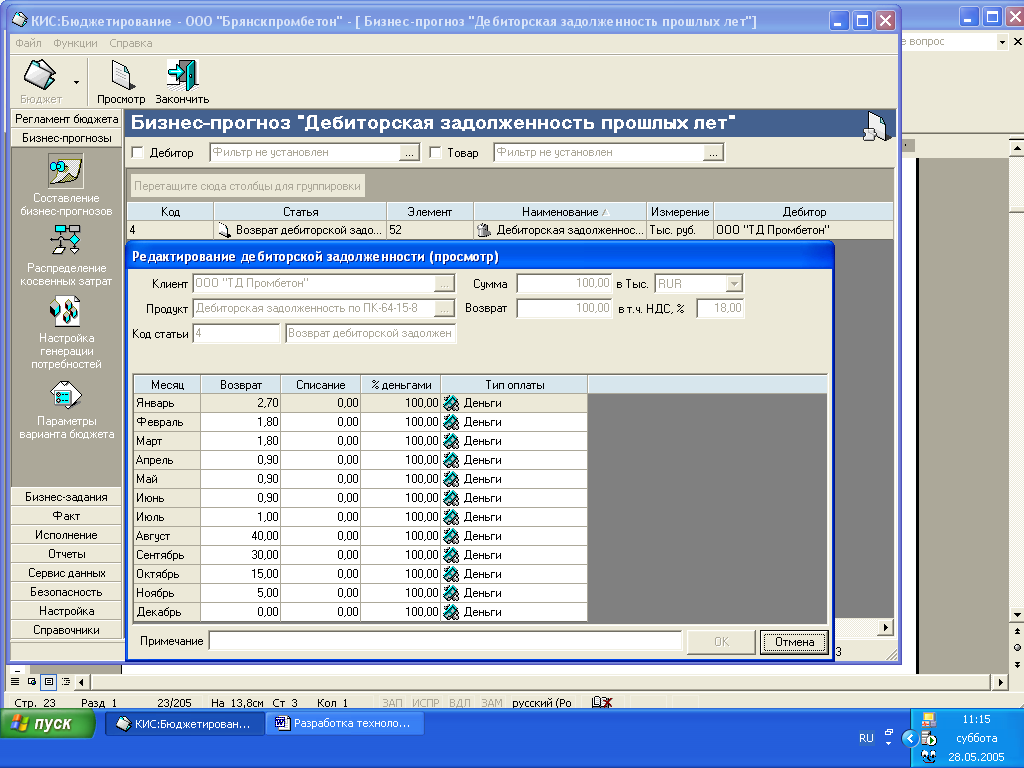Image resolution: width=1024 pixels, height=768 pixels.
Task: Click the Бюджет toolbar icon
Action: point(40,76)
